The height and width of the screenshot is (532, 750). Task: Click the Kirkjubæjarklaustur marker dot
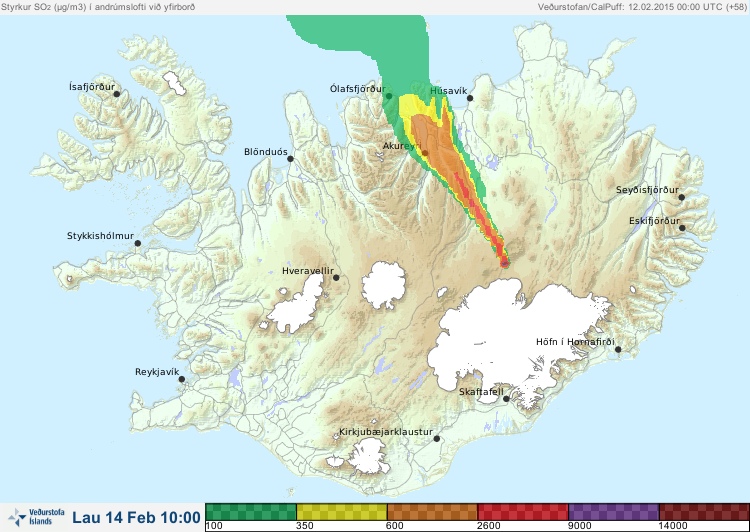[436, 439]
